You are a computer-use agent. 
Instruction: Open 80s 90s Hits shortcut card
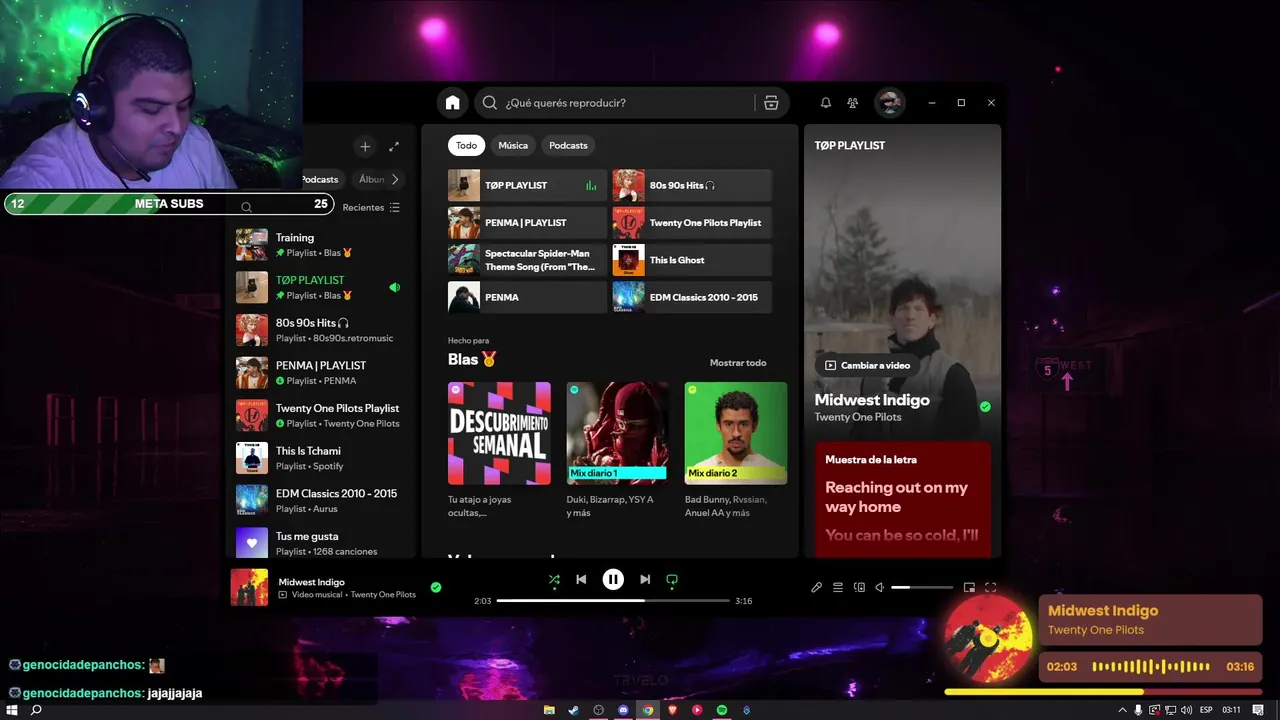coord(692,185)
